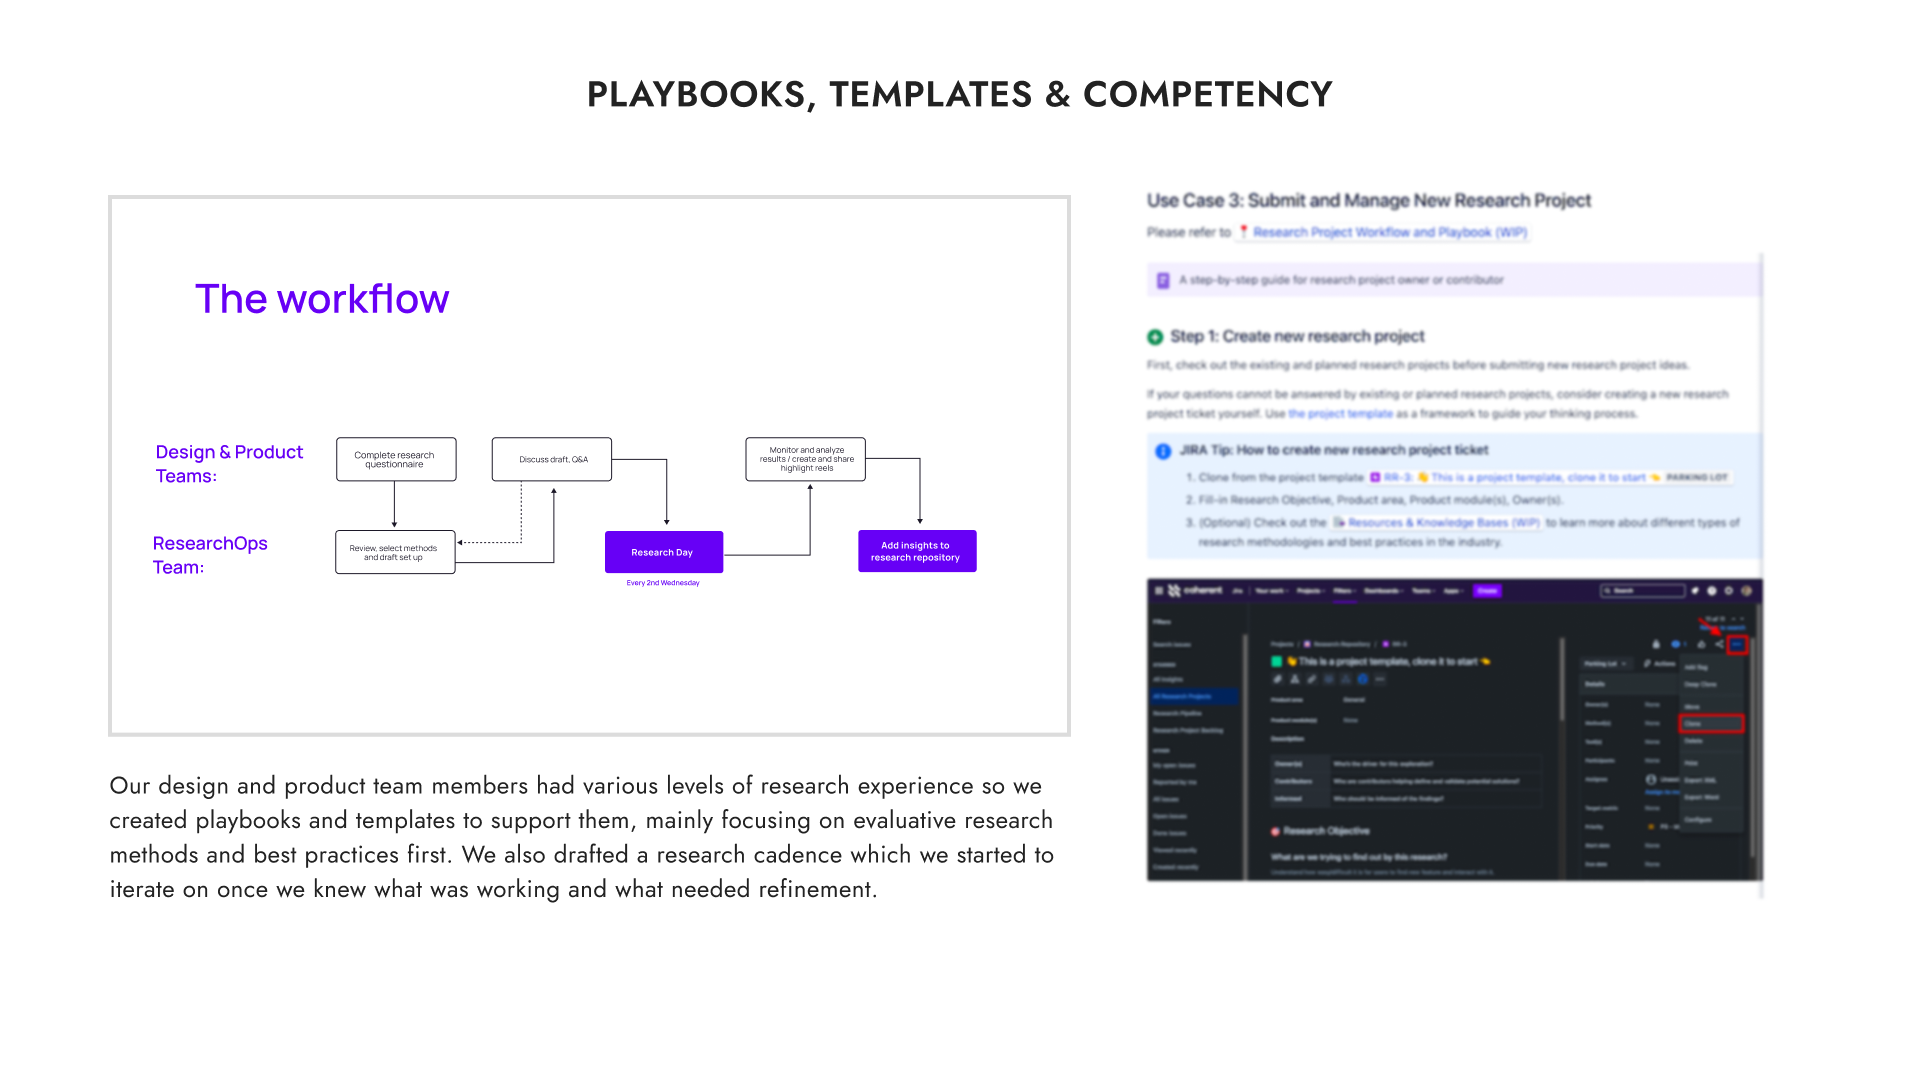Screen dimensions: 1920x1080
Task: Open Resources & Knowledge Bases (WIP) link
Action: [1437, 523]
